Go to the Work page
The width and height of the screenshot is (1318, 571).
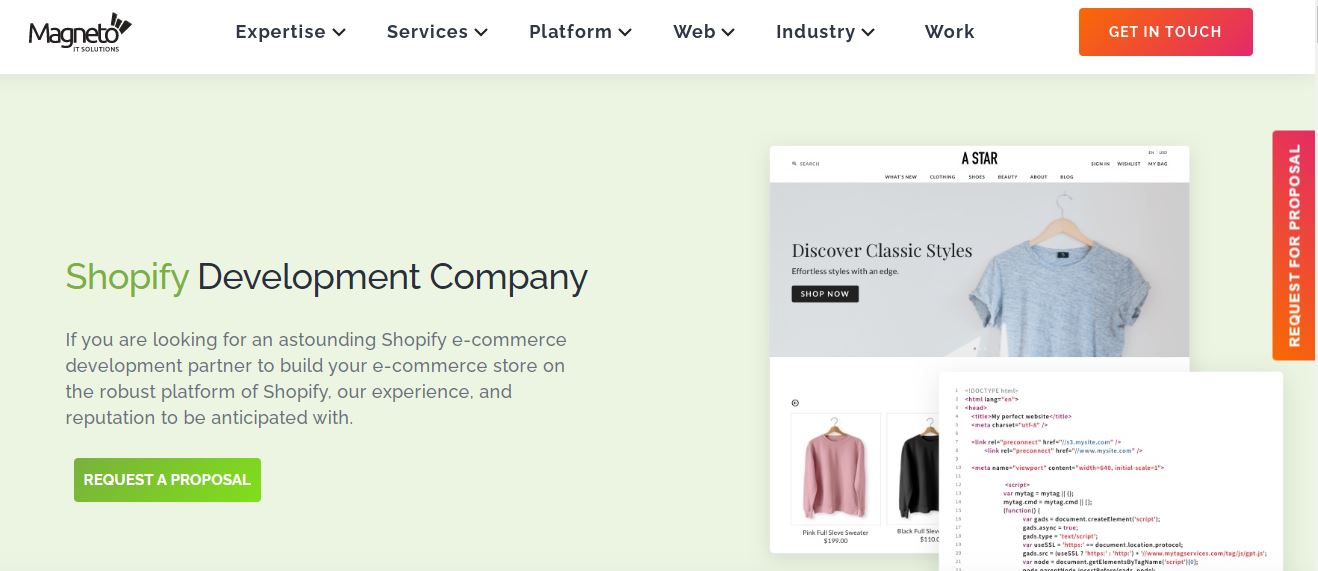pyautogui.click(x=949, y=32)
